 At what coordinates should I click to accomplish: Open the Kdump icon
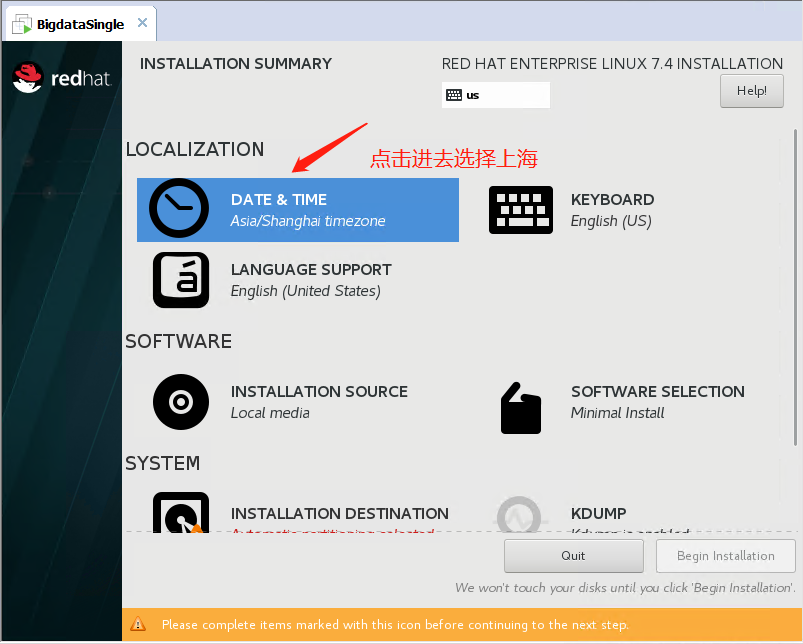click(519, 514)
